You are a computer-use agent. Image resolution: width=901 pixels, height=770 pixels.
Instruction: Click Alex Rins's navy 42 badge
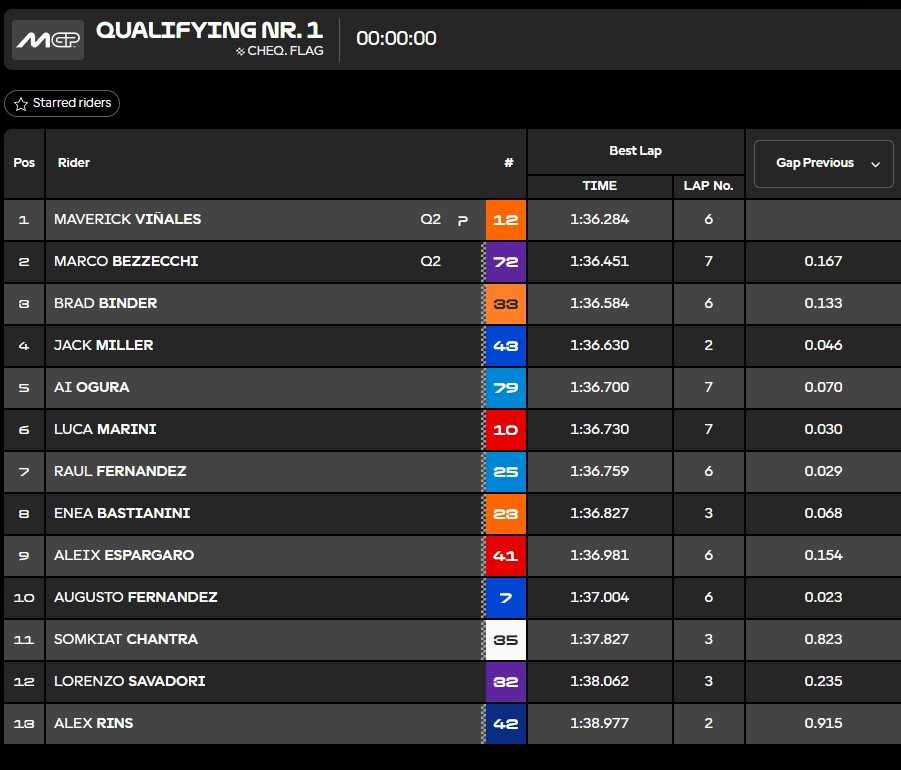(506, 724)
